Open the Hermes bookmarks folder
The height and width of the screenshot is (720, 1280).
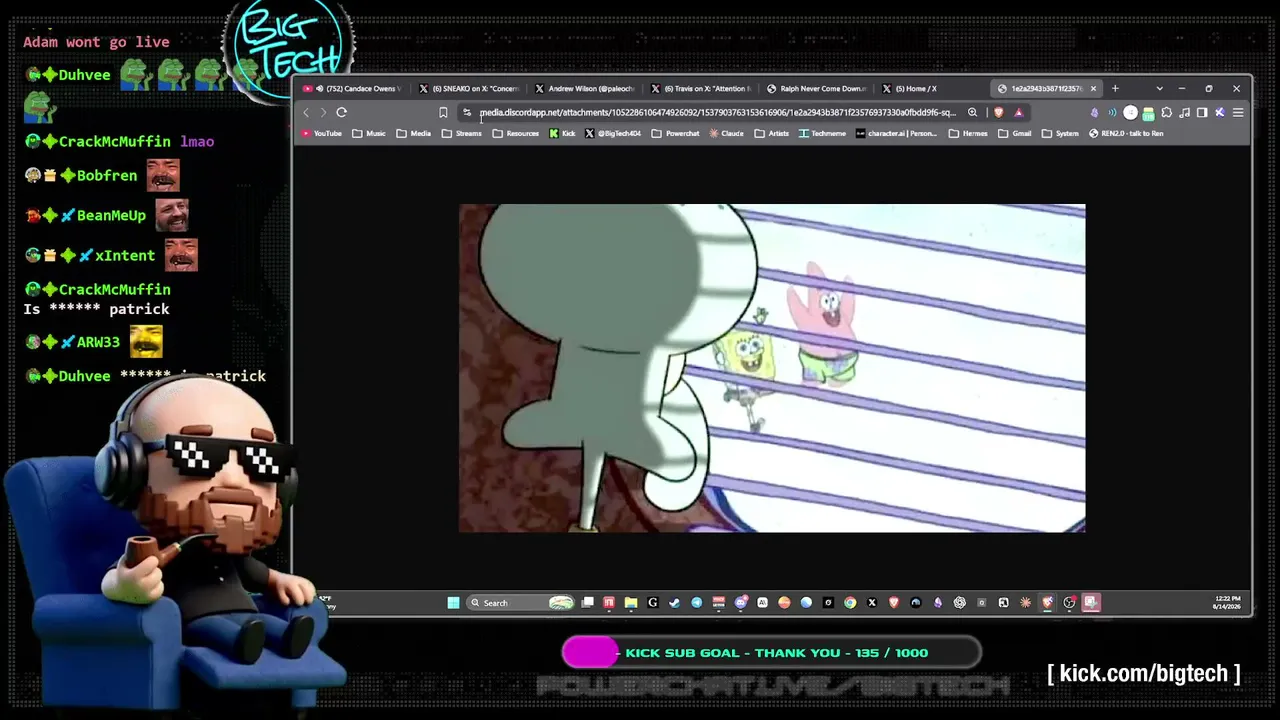coord(968,134)
